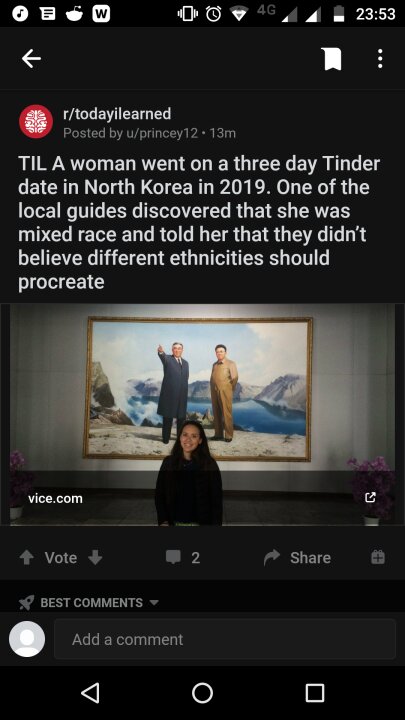
Task: Give an award using gift icon
Action: 377,557
